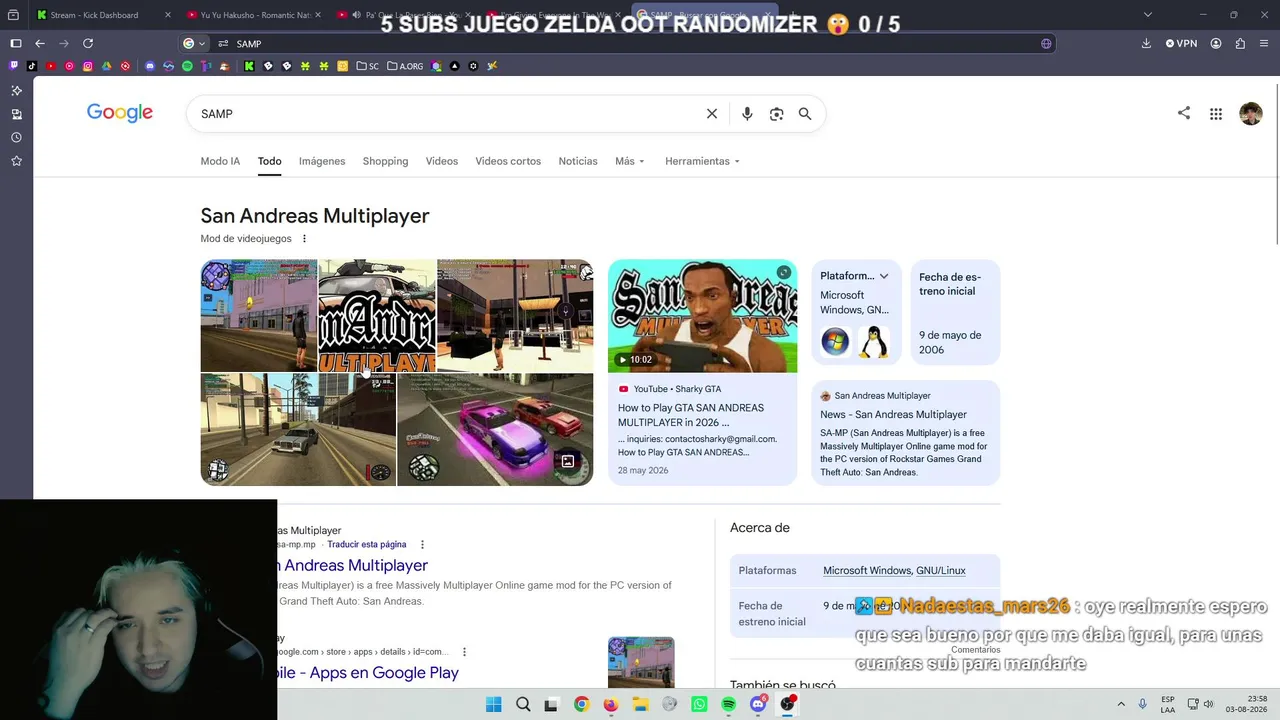Submit search with the magnifier icon

805,114
